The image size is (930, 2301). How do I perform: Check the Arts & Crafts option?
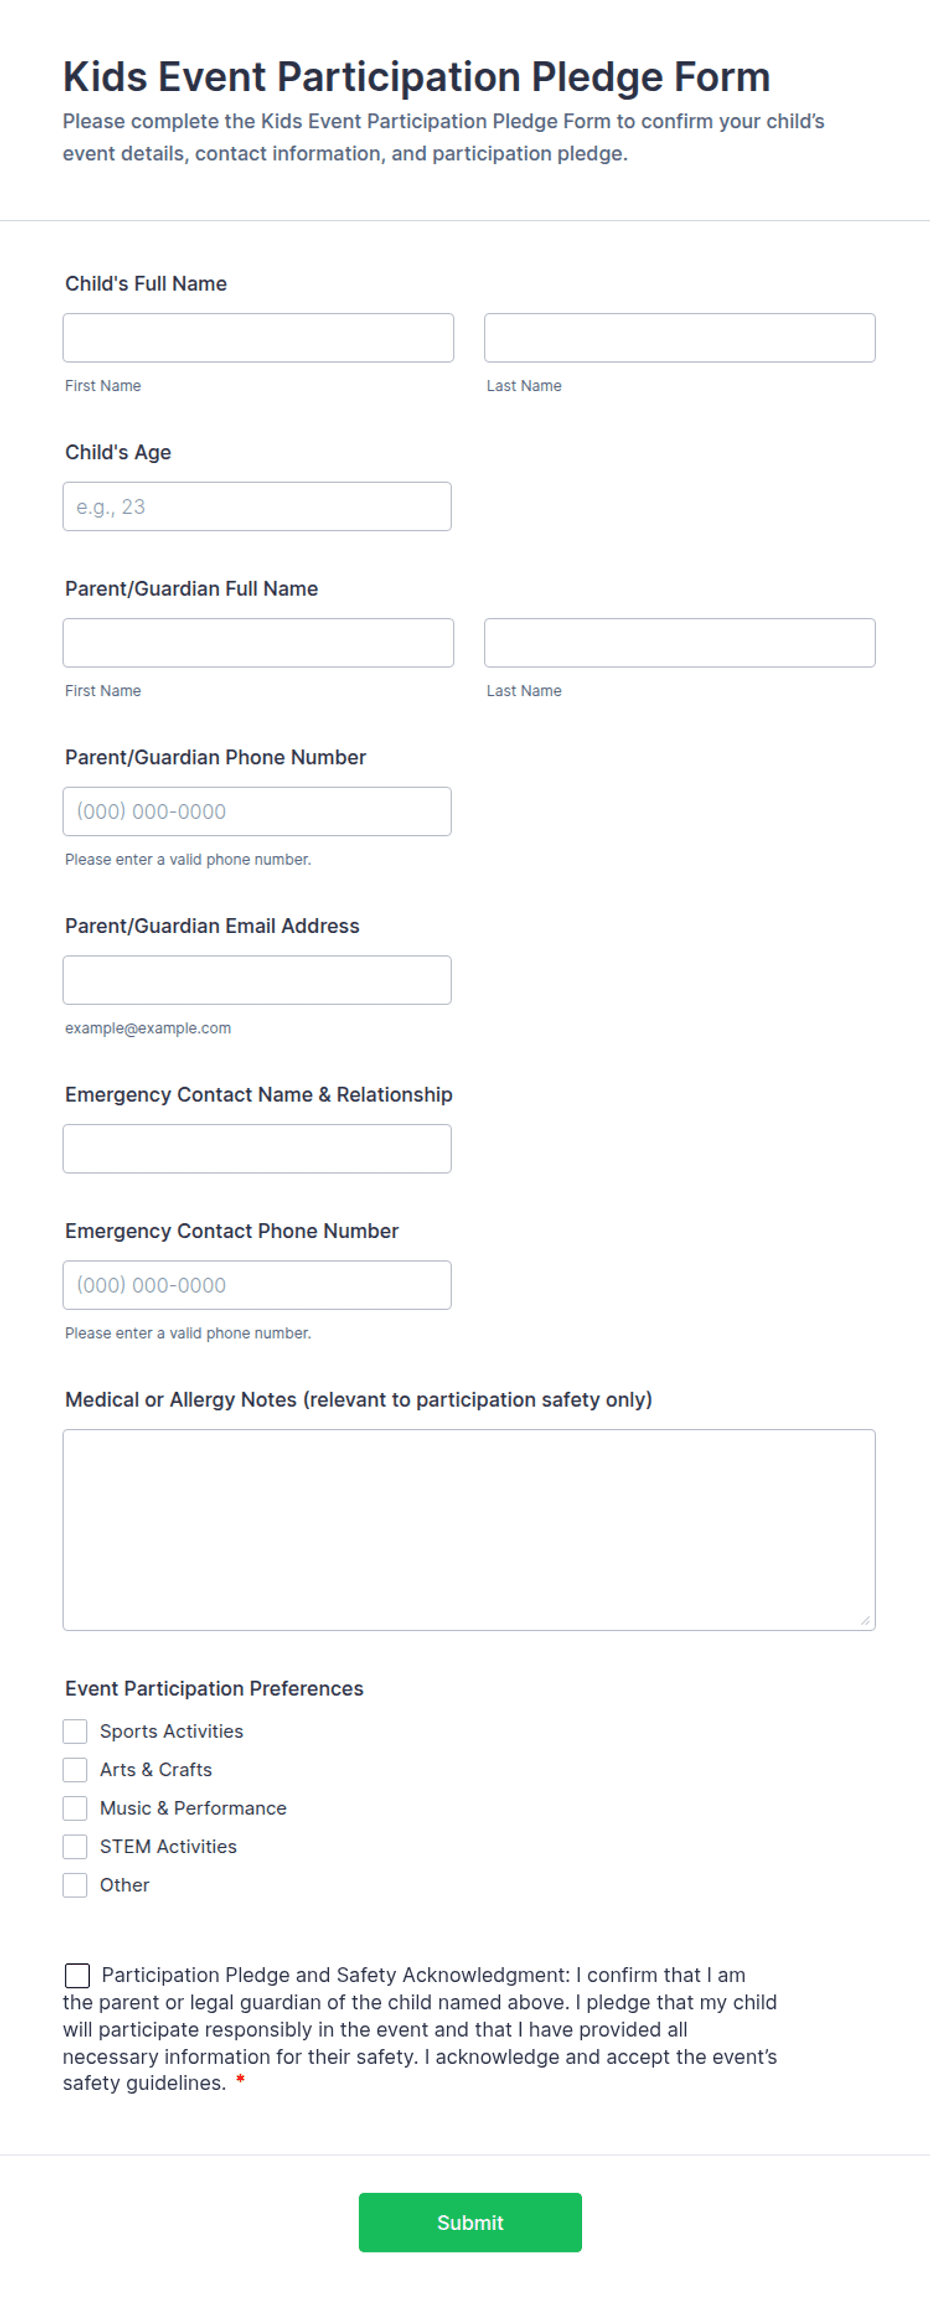[x=75, y=1770]
